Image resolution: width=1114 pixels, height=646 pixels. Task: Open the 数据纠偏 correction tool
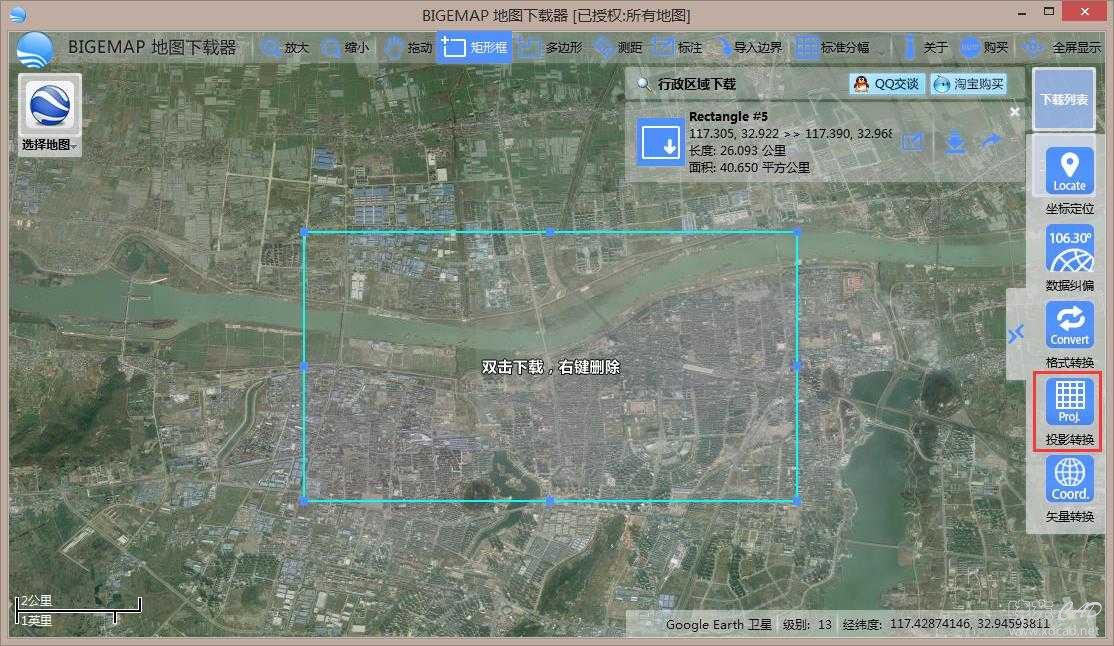click(1069, 249)
